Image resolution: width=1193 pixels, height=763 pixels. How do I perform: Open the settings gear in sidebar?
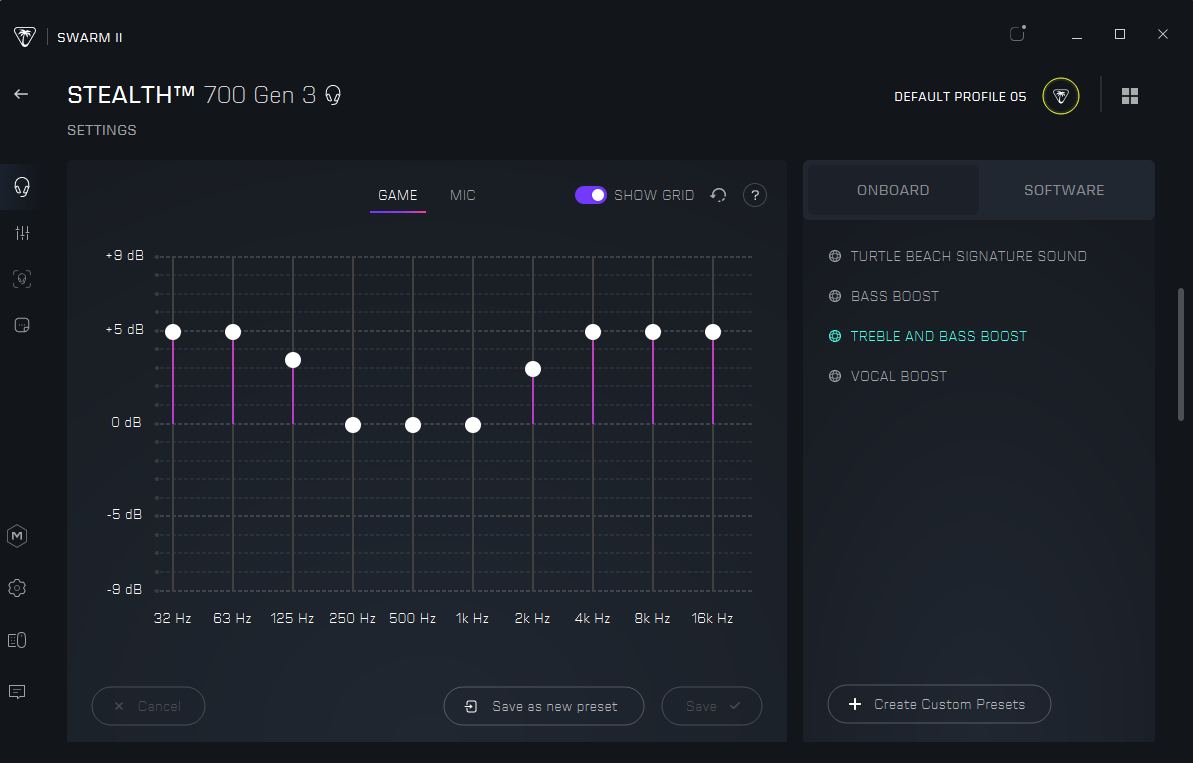click(x=17, y=588)
